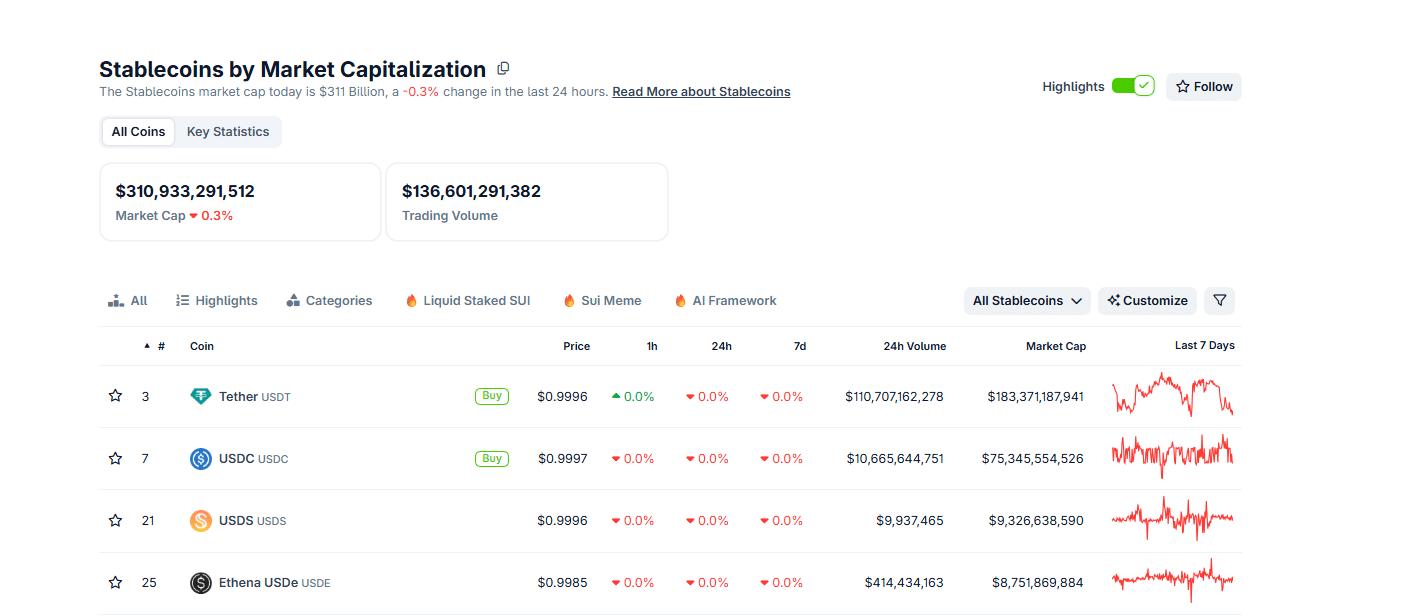
Task: Click the filter funnel icon
Action: 1219,301
